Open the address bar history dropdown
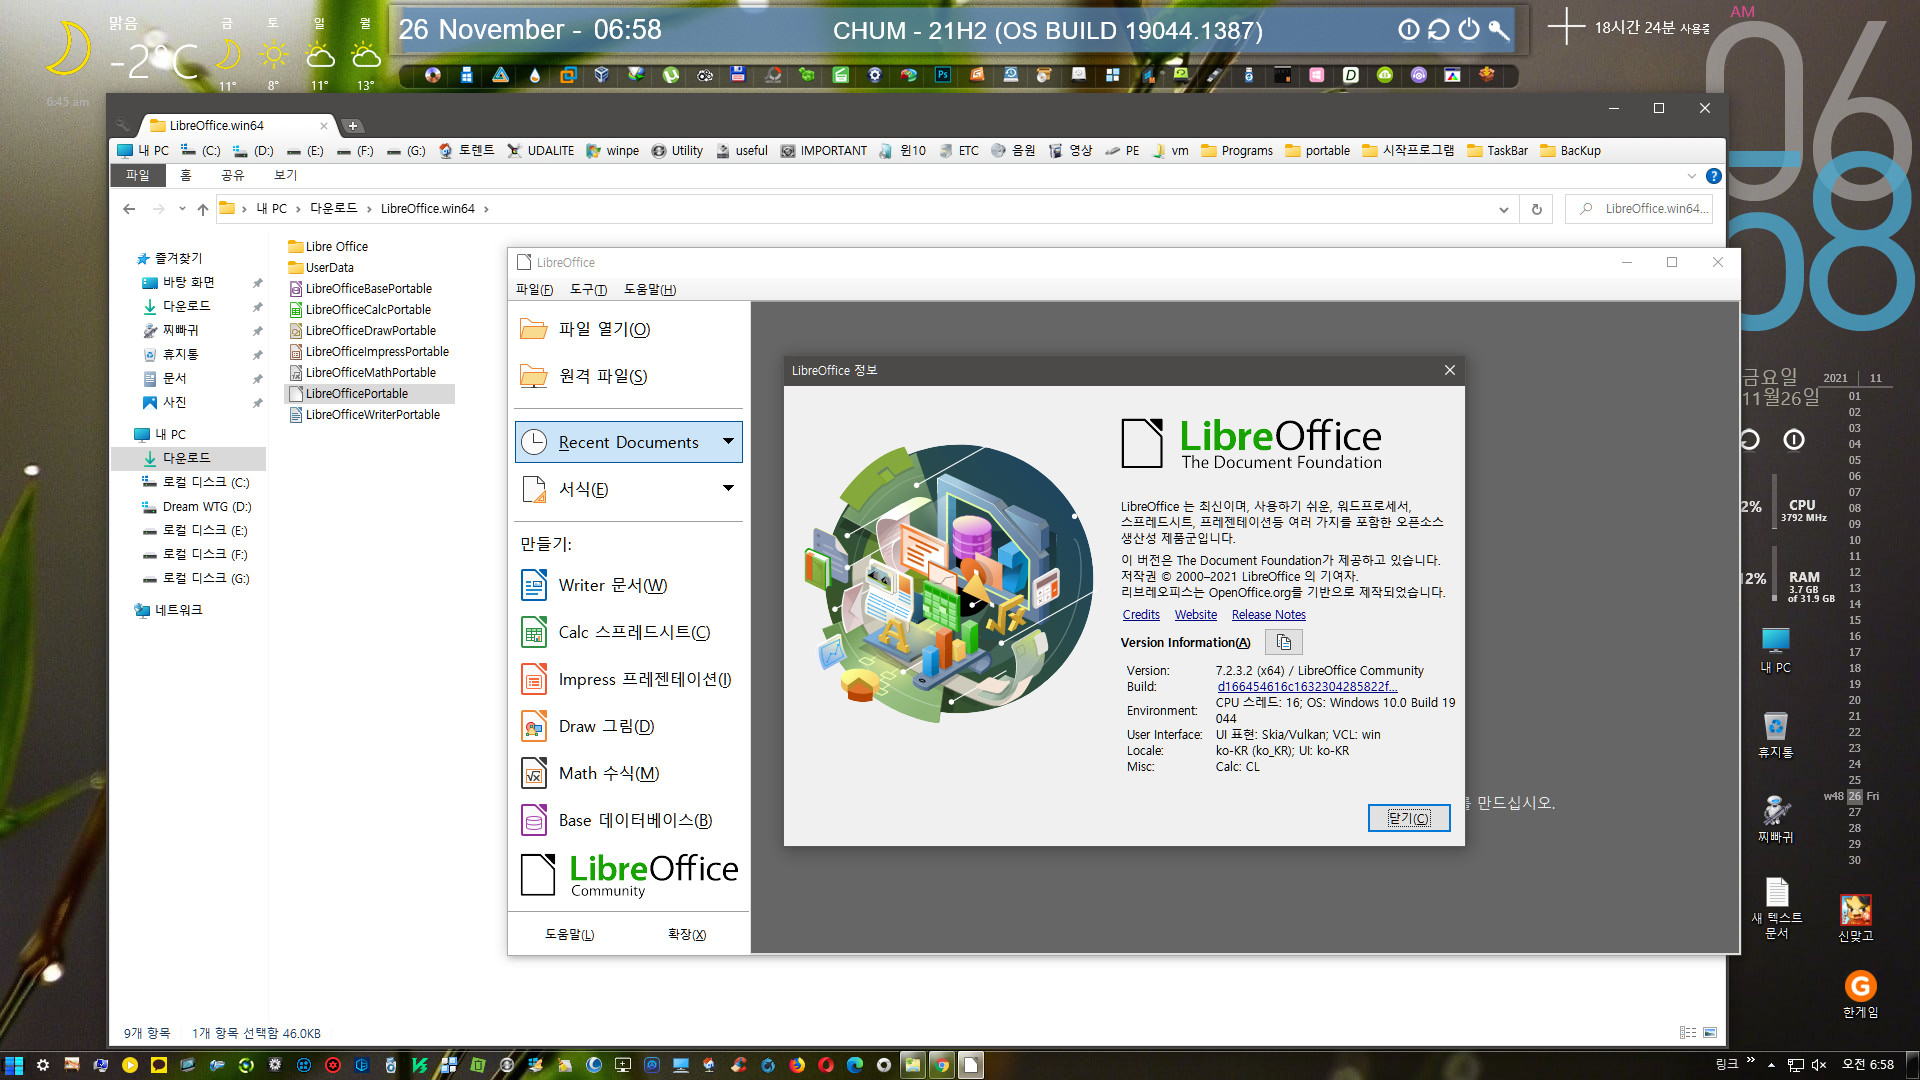The image size is (1920, 1080). (1503, 209)
